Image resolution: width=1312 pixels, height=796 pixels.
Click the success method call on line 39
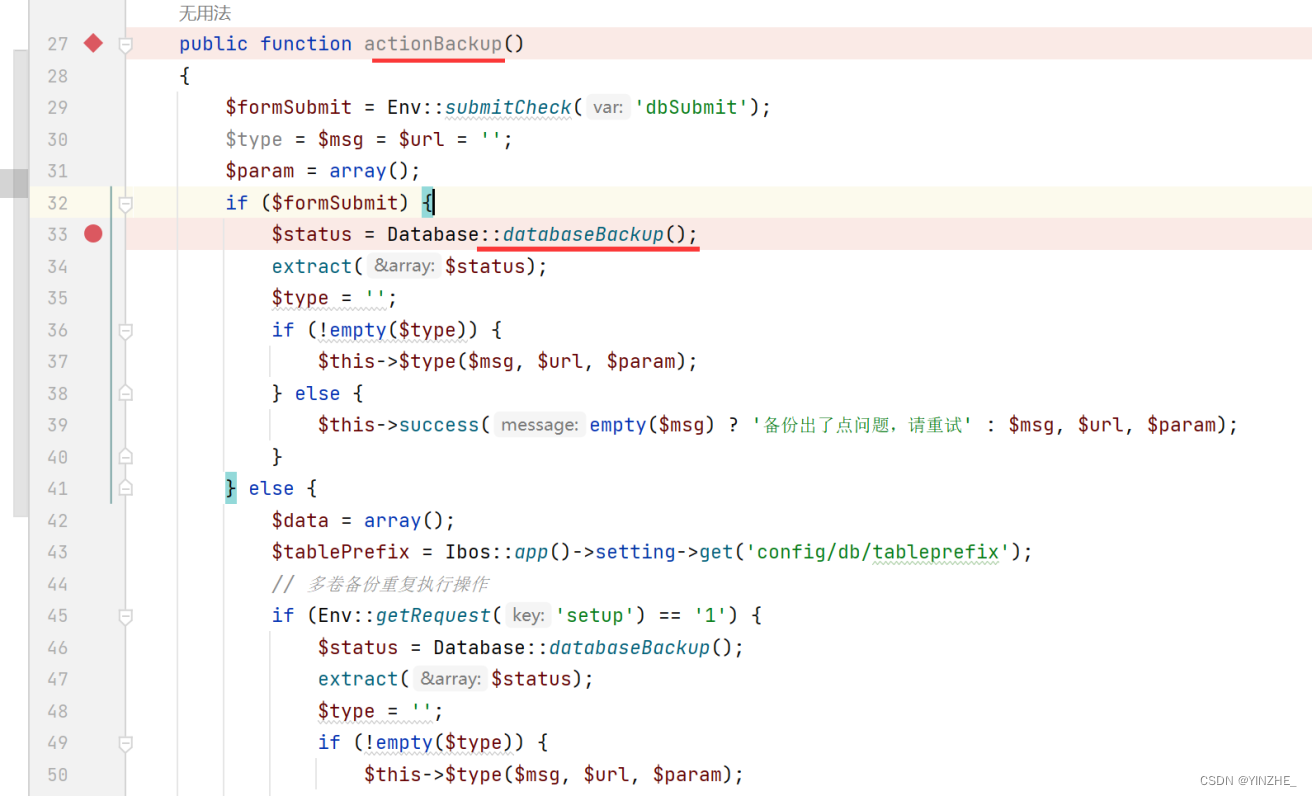coord(439,425)
